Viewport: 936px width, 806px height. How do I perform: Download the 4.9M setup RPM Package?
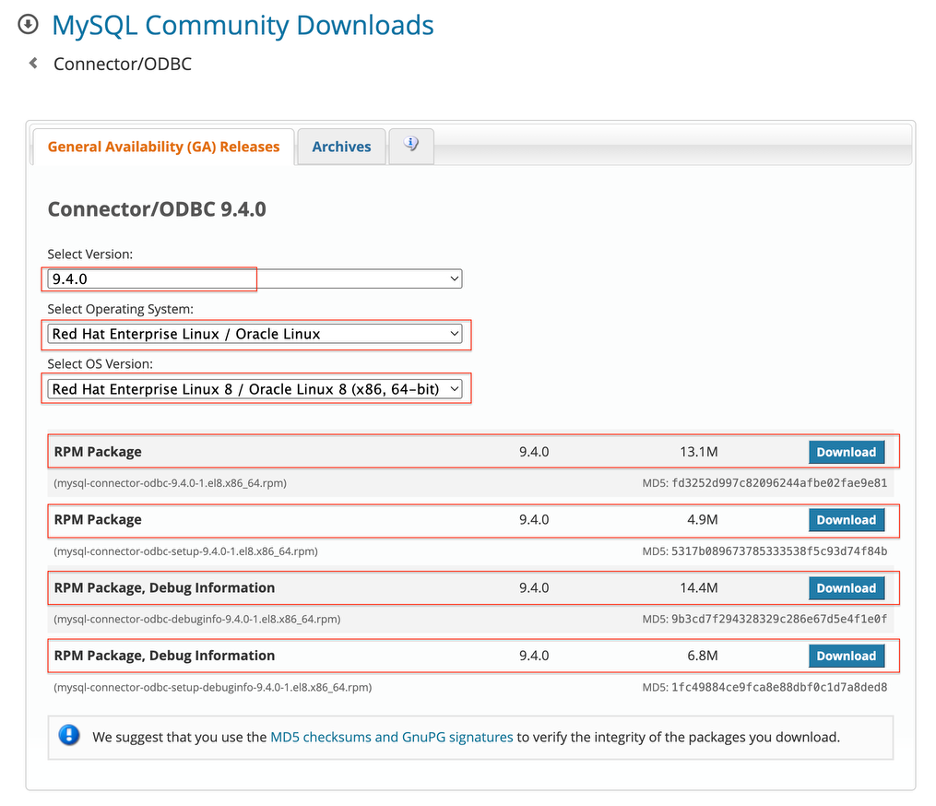click(846, 520)
